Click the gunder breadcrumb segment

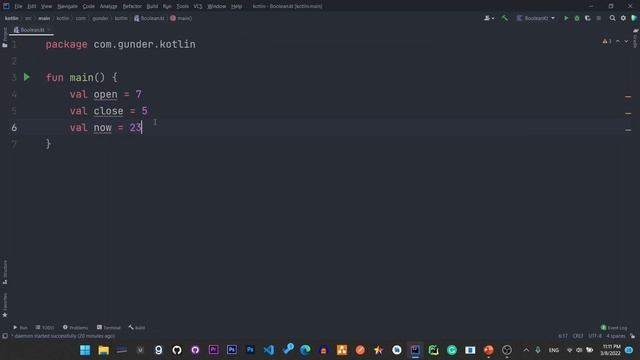coord(100,18)
